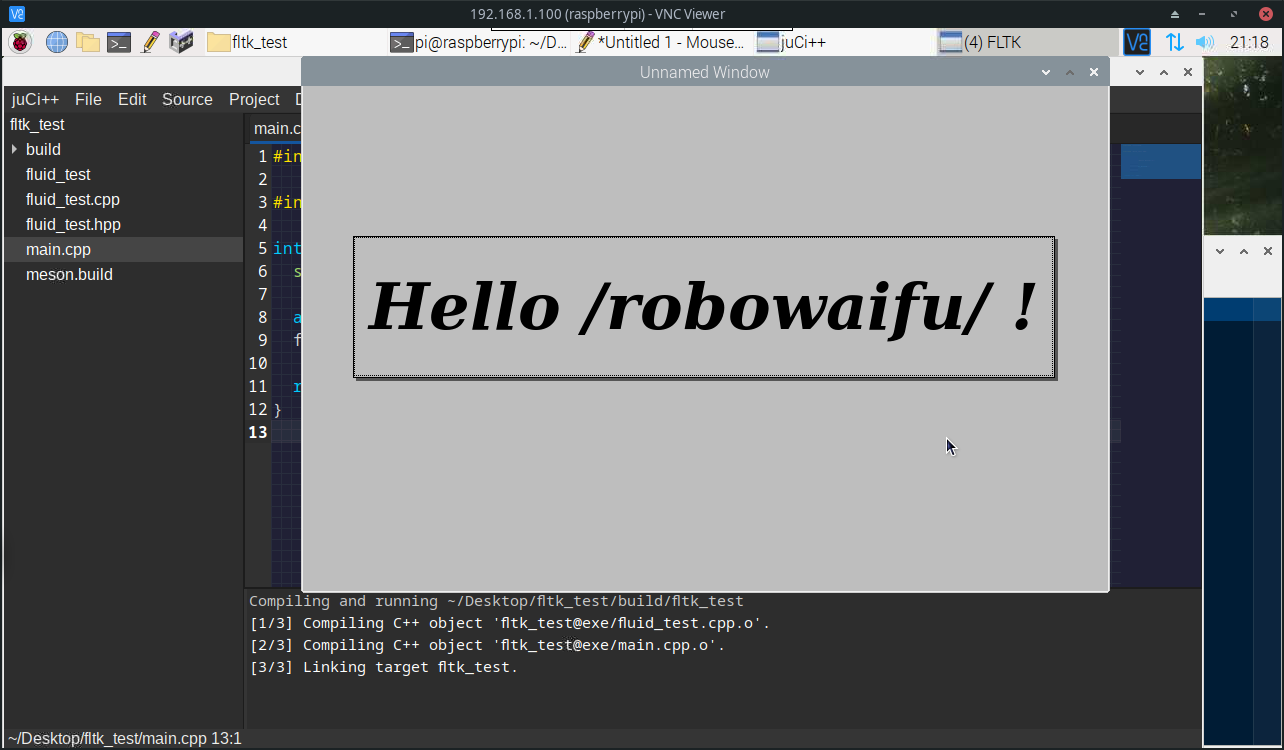Viewport: 1284px width, 750px height.
Task: Minimize the background window on the right
Action: coord(1220,251)
